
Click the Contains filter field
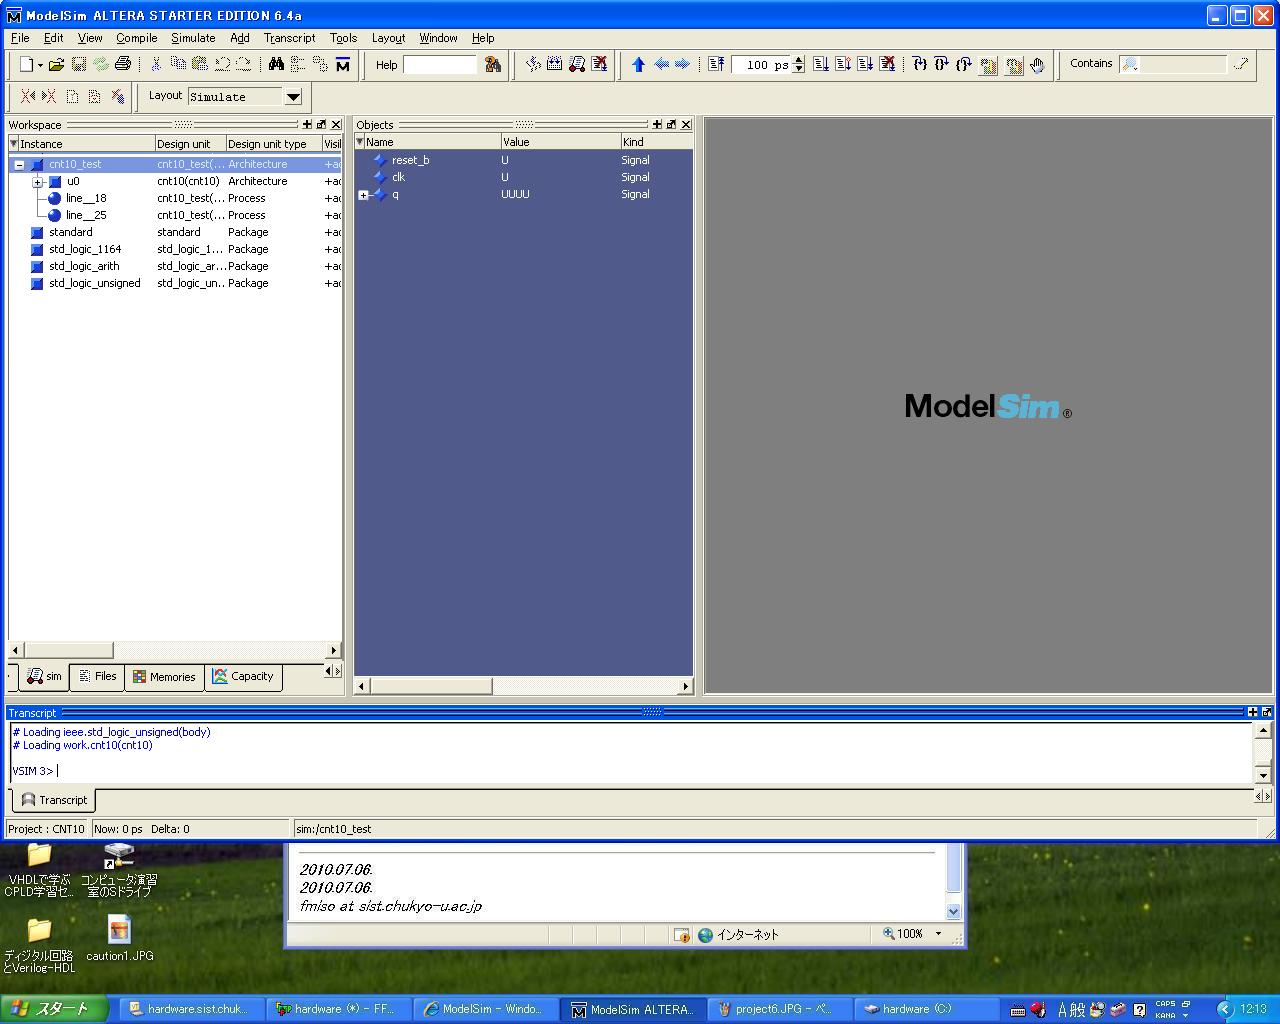pos(1173,64)
